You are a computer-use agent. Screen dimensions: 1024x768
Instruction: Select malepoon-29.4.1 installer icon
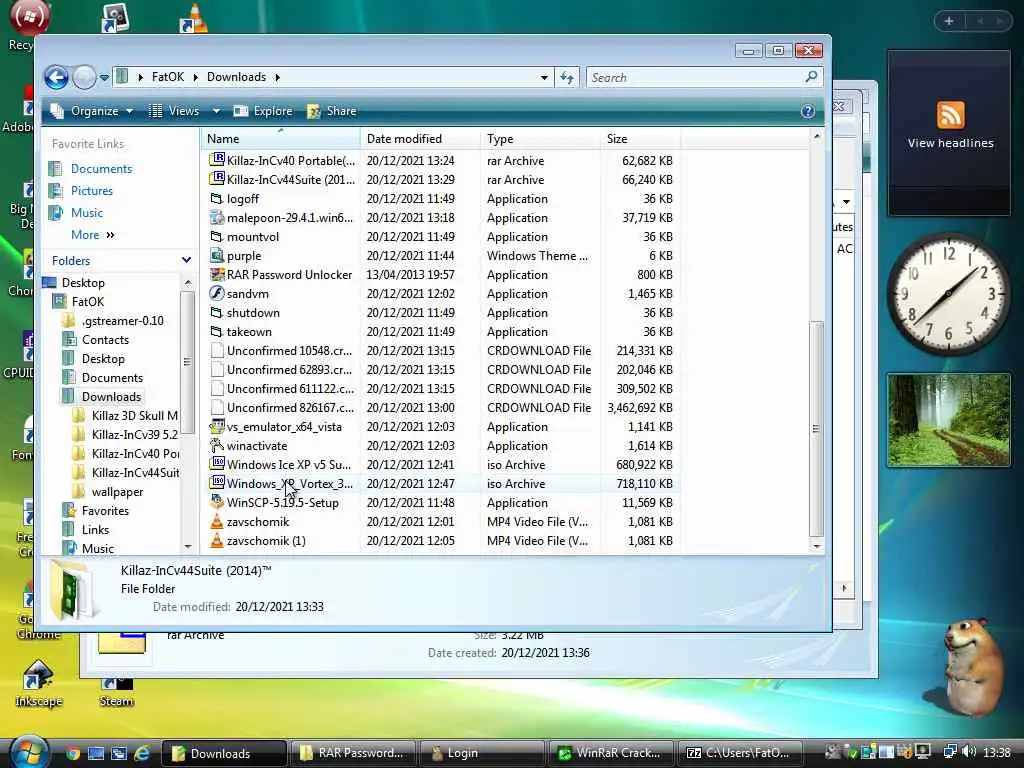pos(217,217)
